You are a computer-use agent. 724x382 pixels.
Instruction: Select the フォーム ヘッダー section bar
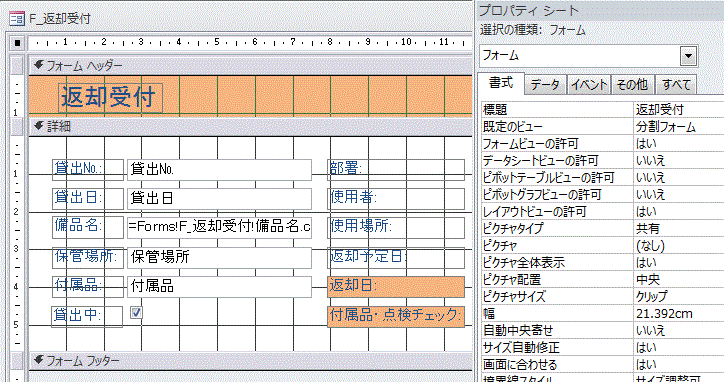click(251, 66)
